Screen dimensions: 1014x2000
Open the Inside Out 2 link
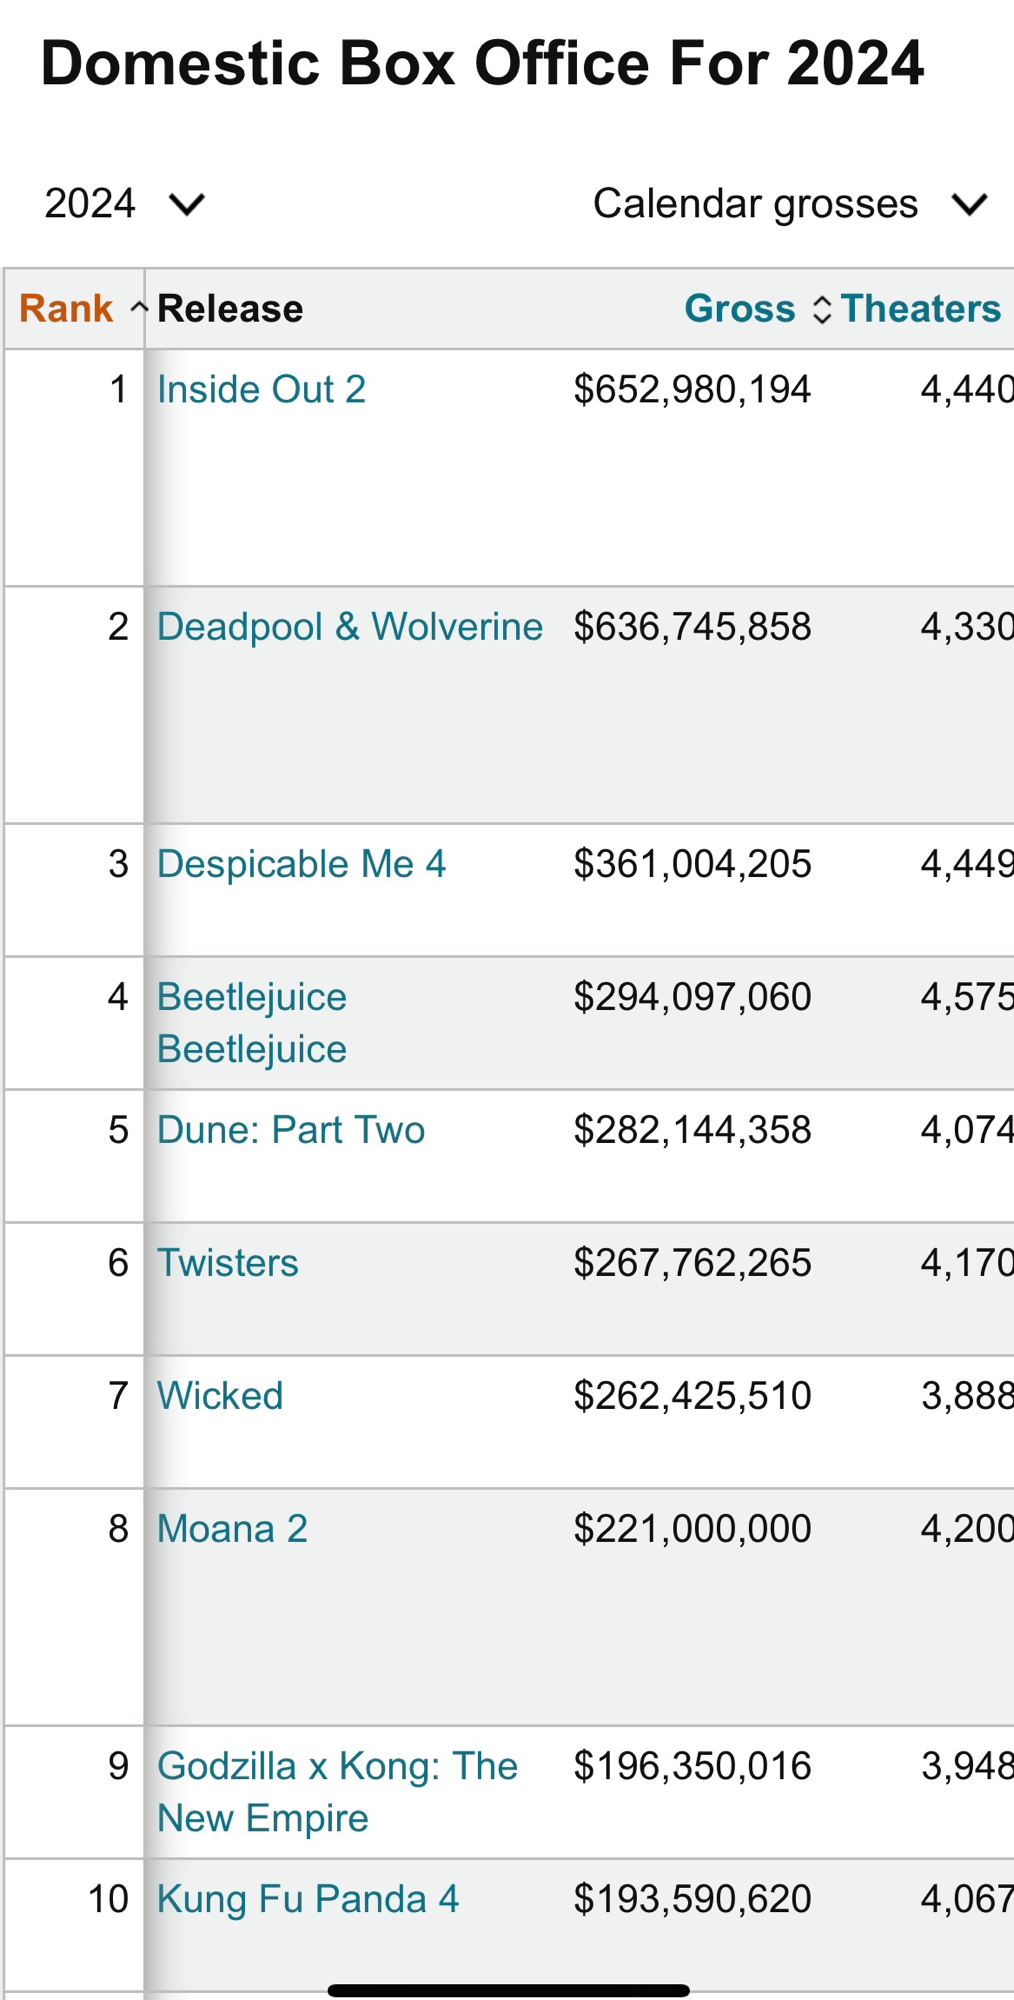pos(261,390)
